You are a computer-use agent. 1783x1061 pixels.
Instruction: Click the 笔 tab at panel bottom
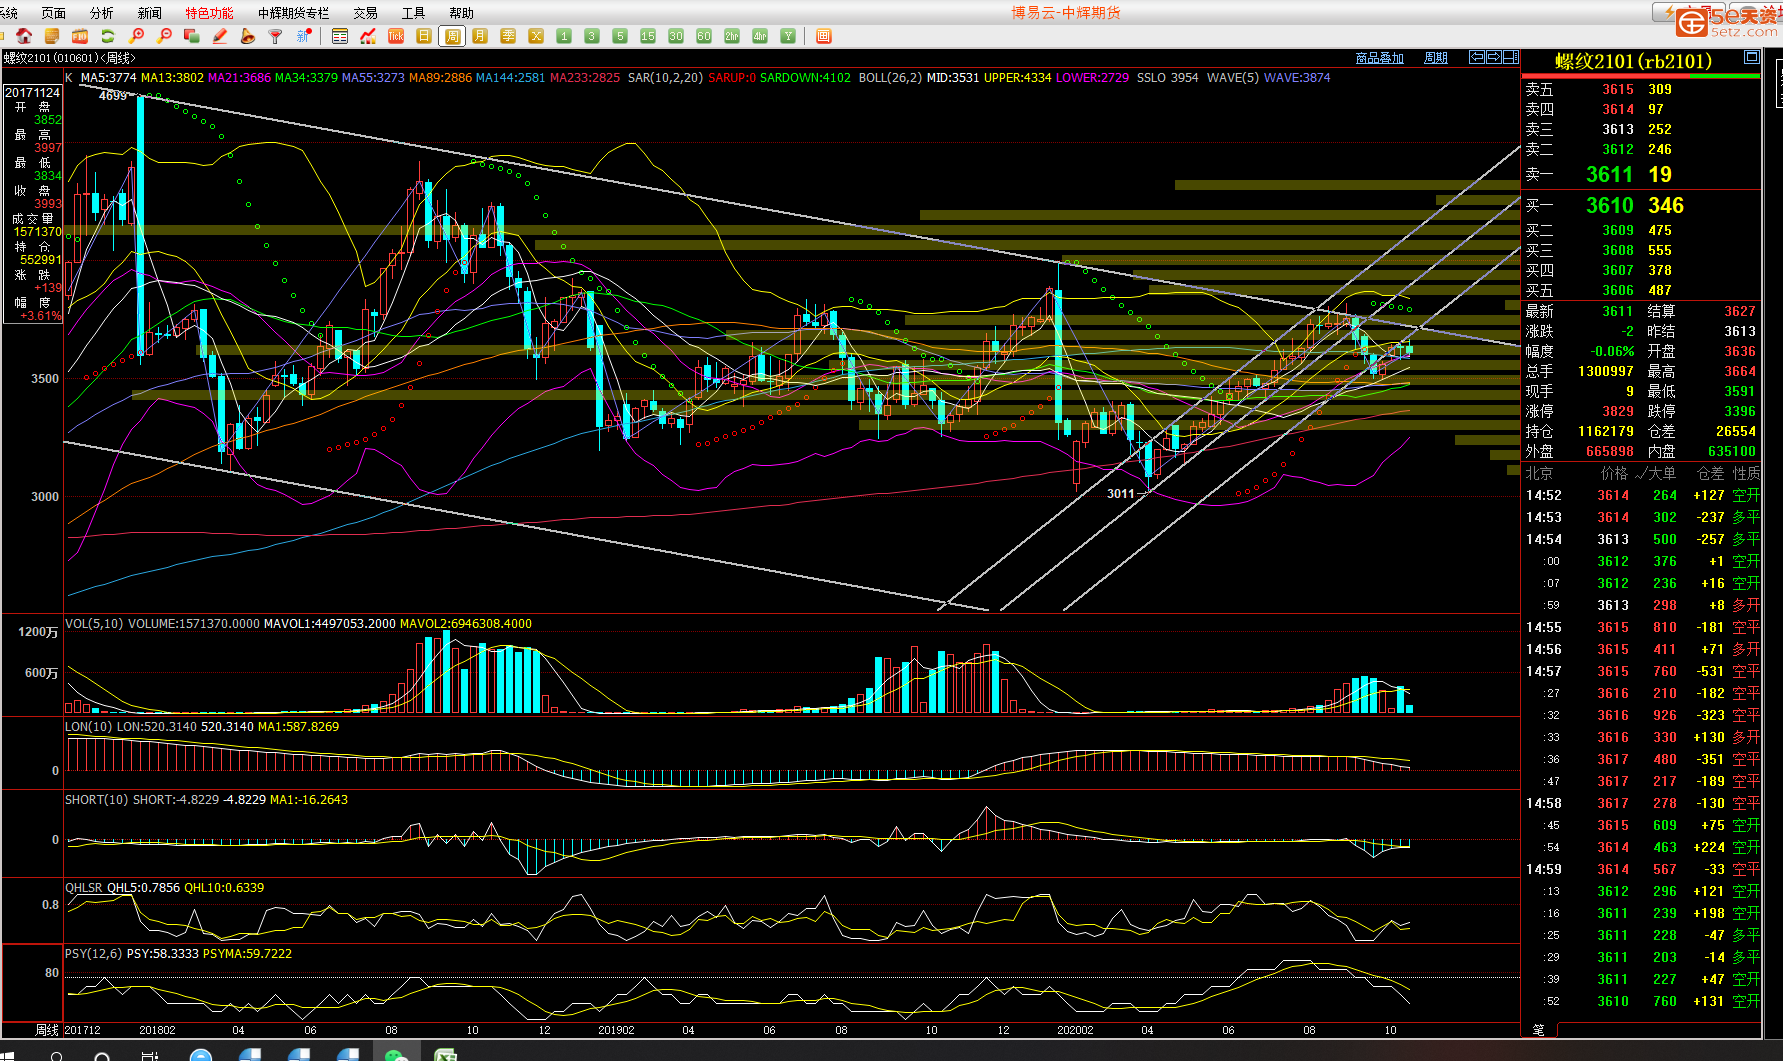pyautogui.click(x=1539, y=1029)
